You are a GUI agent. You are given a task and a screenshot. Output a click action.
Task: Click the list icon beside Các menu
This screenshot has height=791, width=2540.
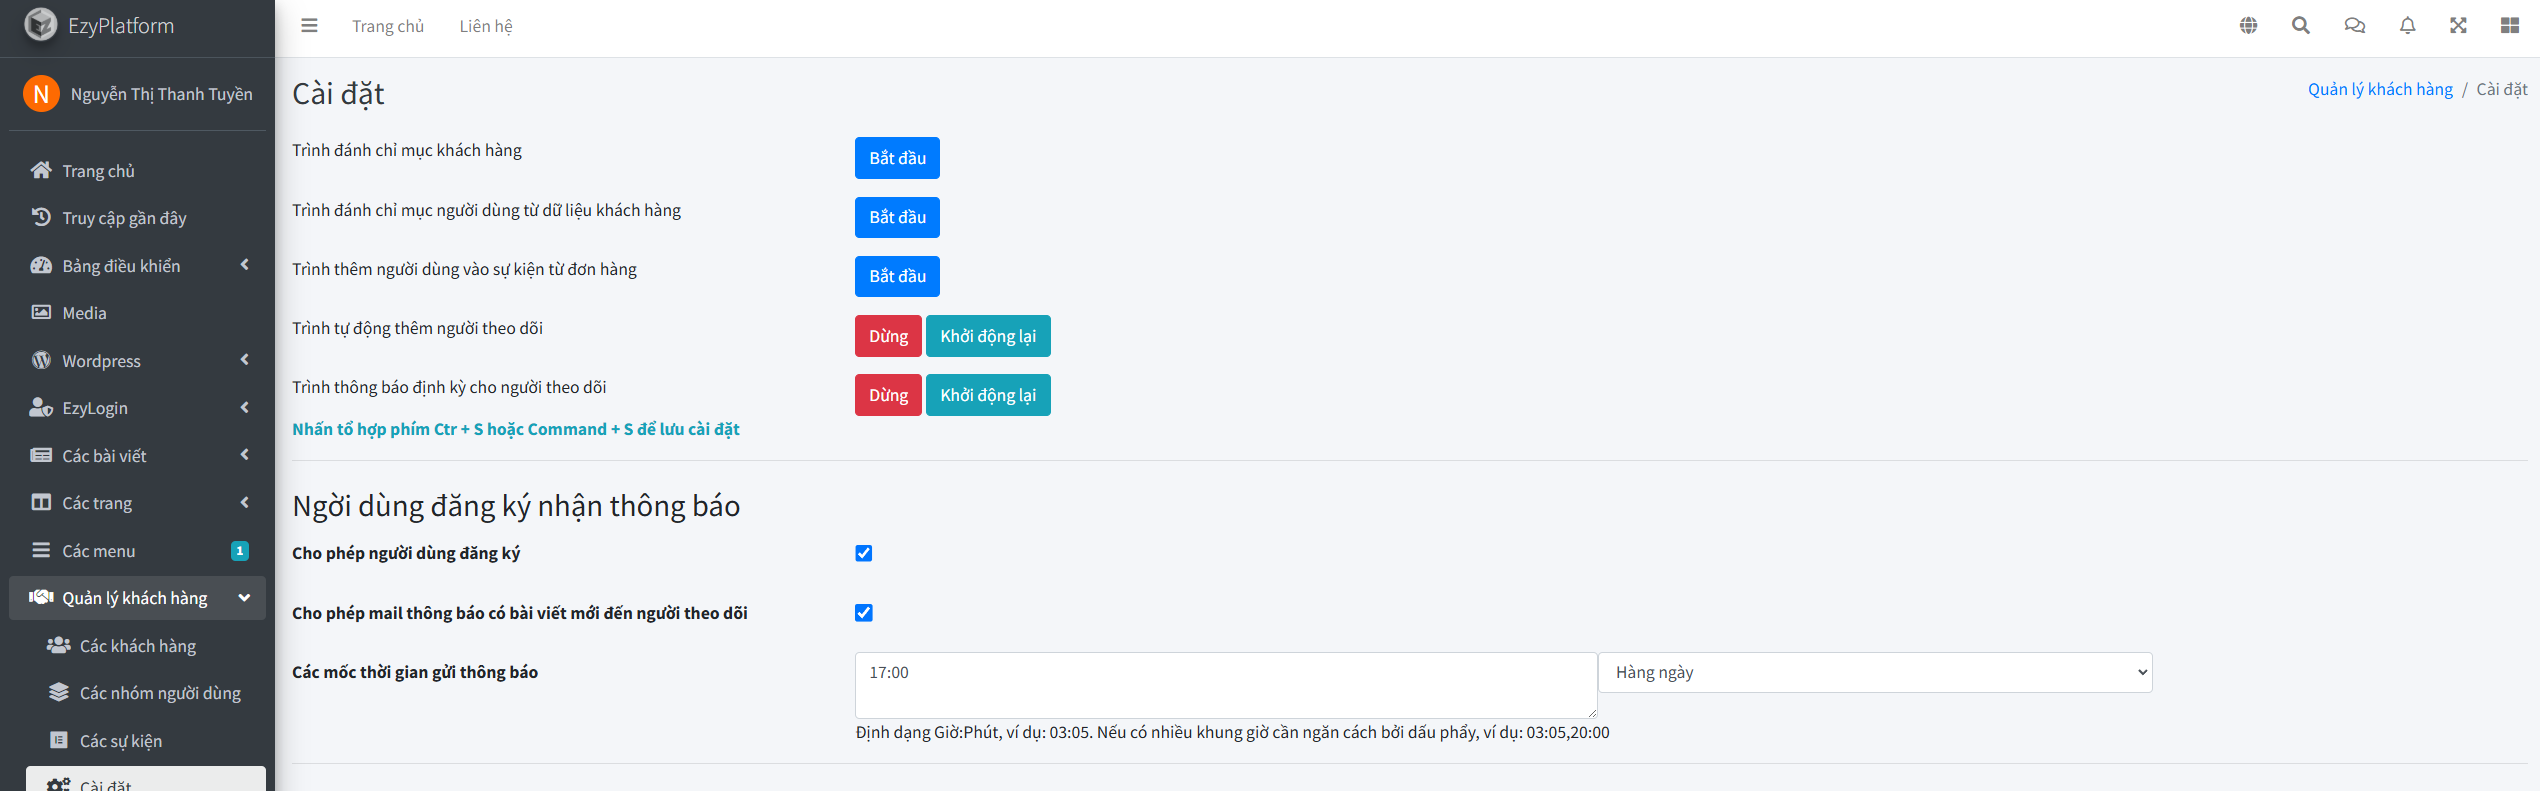tap(41, 550)
